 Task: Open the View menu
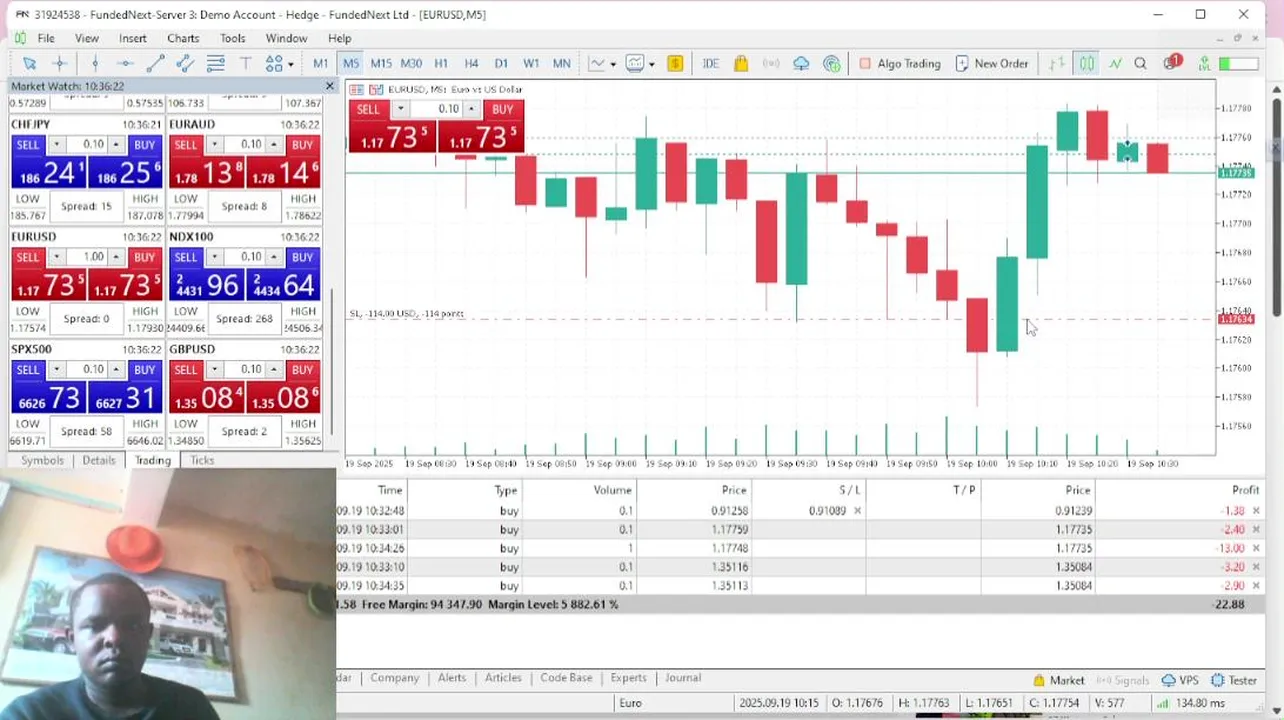87,38
